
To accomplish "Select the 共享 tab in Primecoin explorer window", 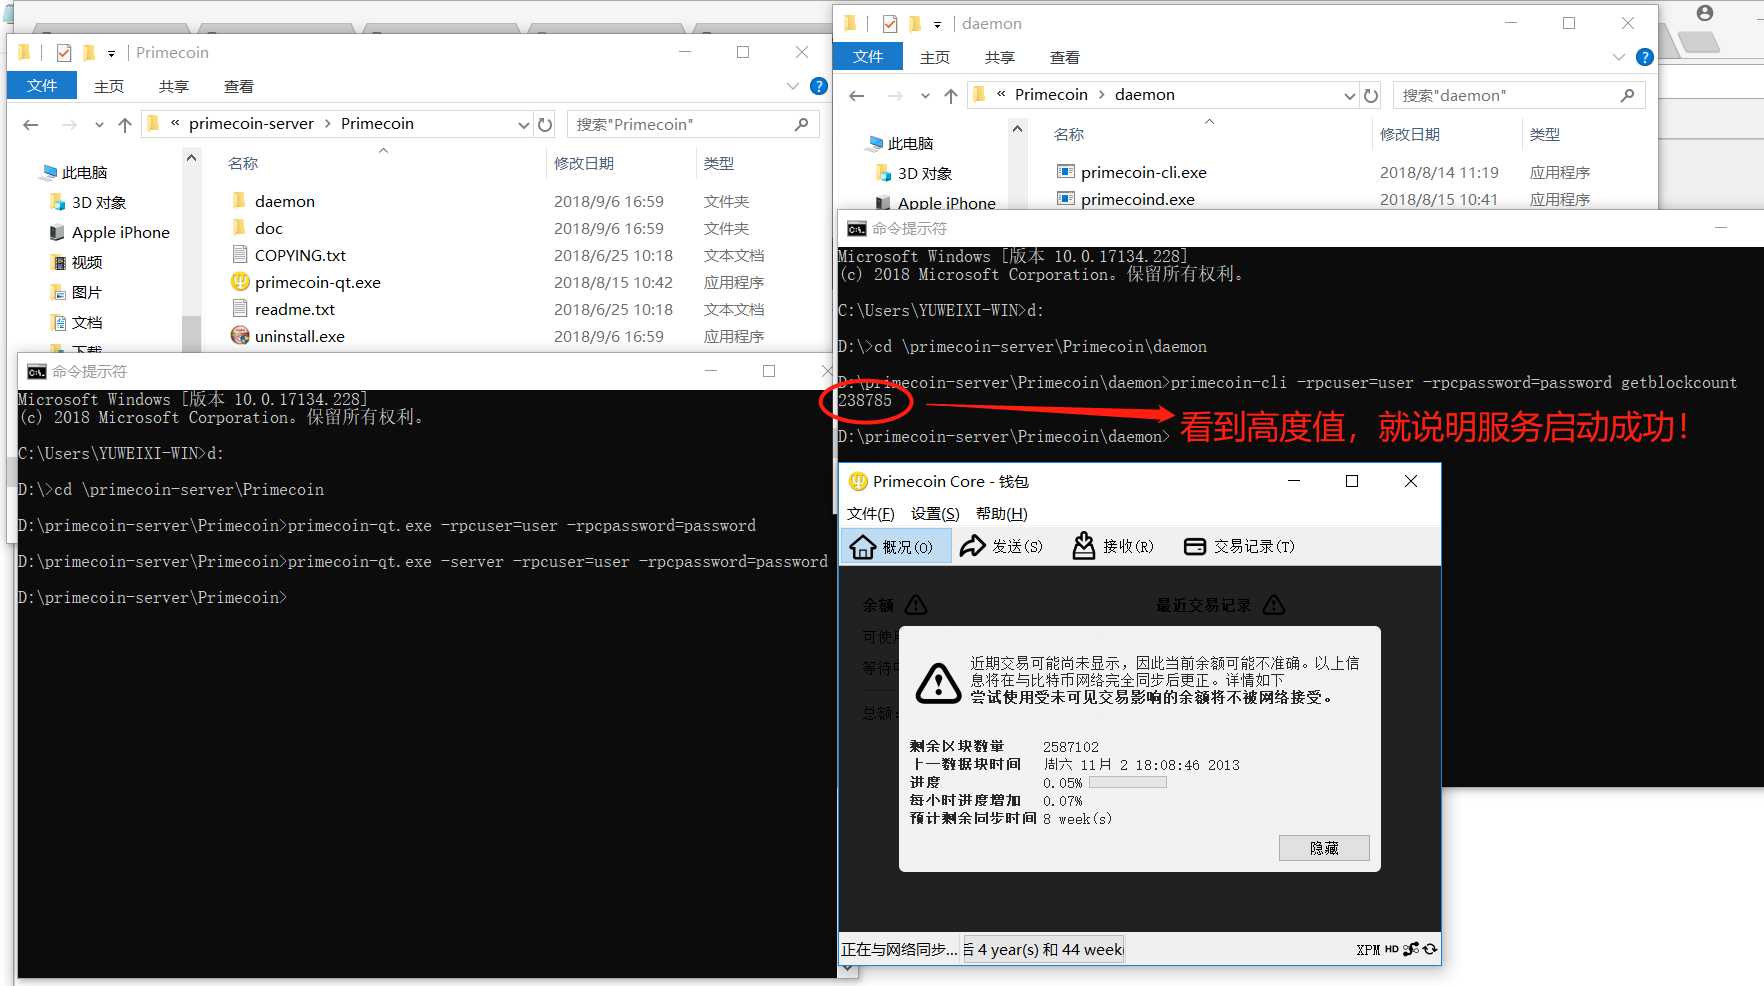I will (174, 87).
